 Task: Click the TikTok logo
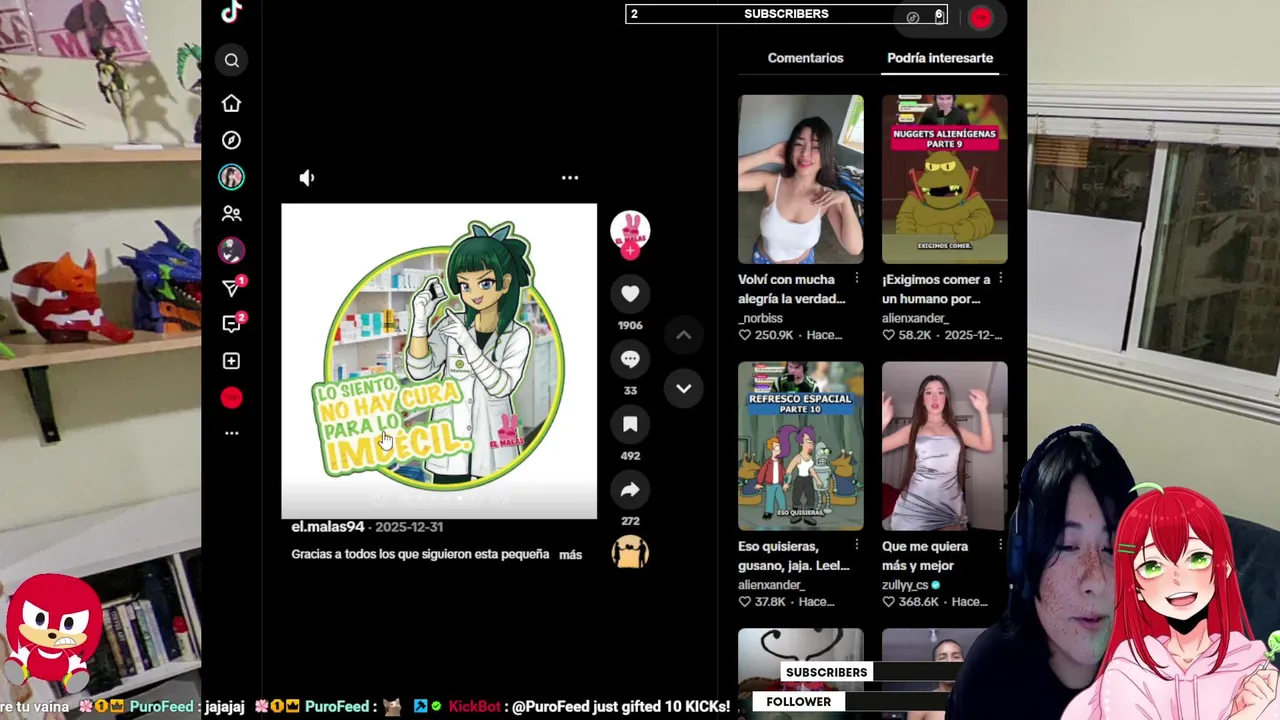[231, 11]
